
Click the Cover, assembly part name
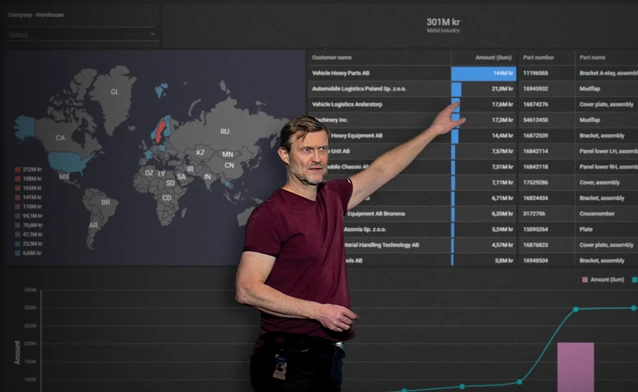(599, 182)
